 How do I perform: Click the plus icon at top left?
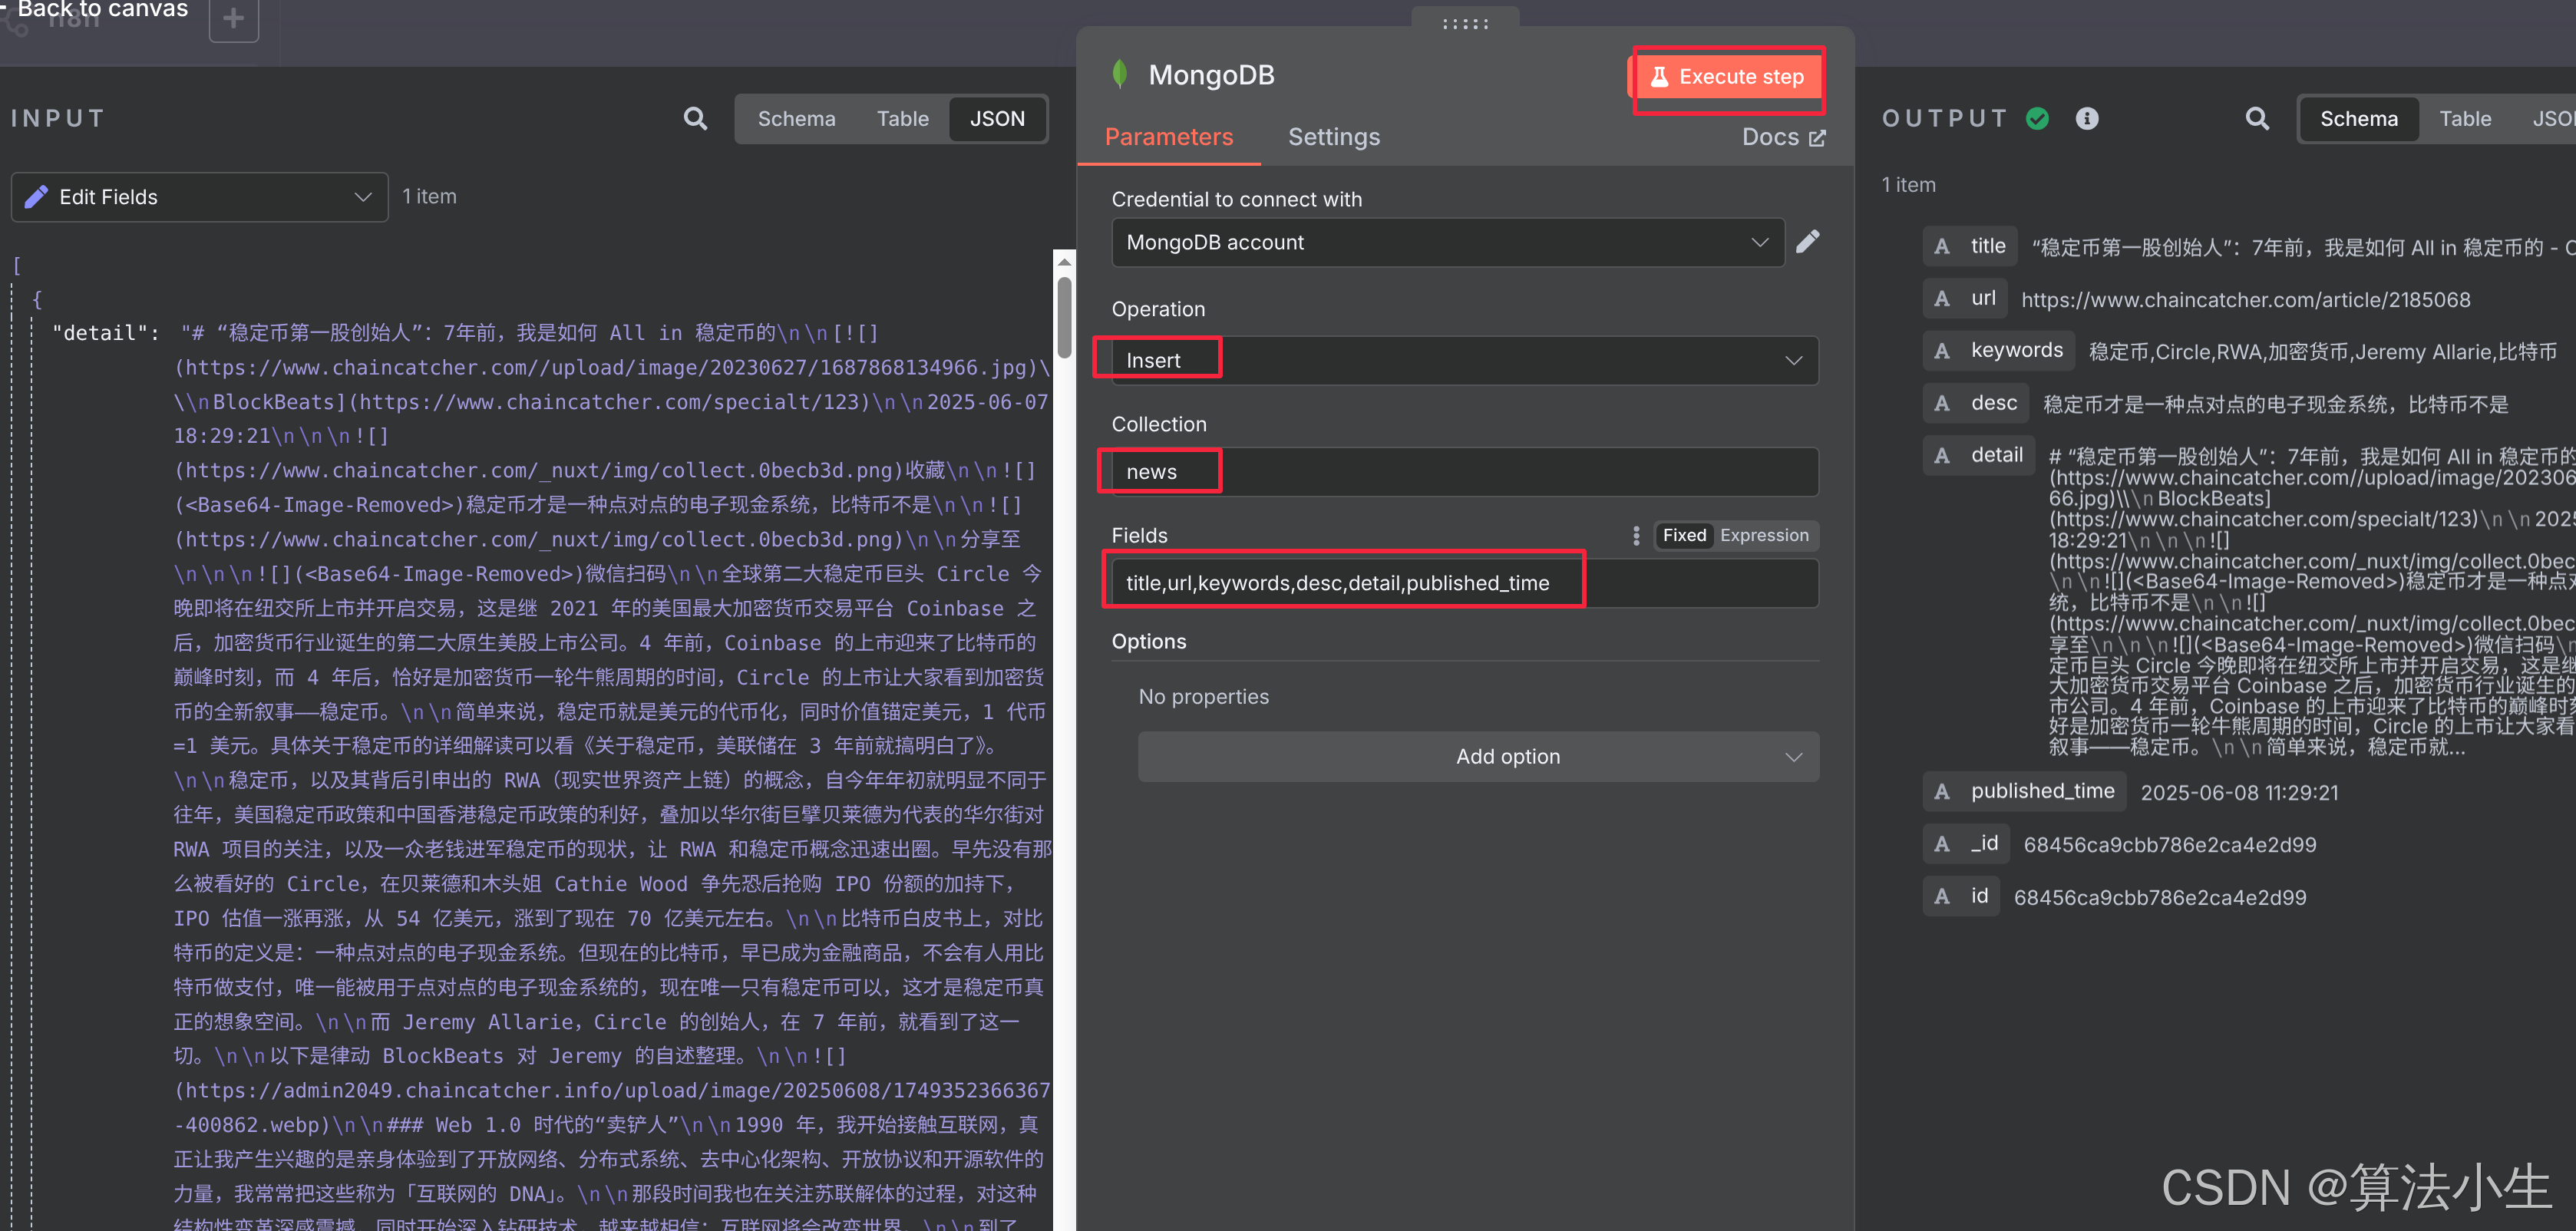233,18
